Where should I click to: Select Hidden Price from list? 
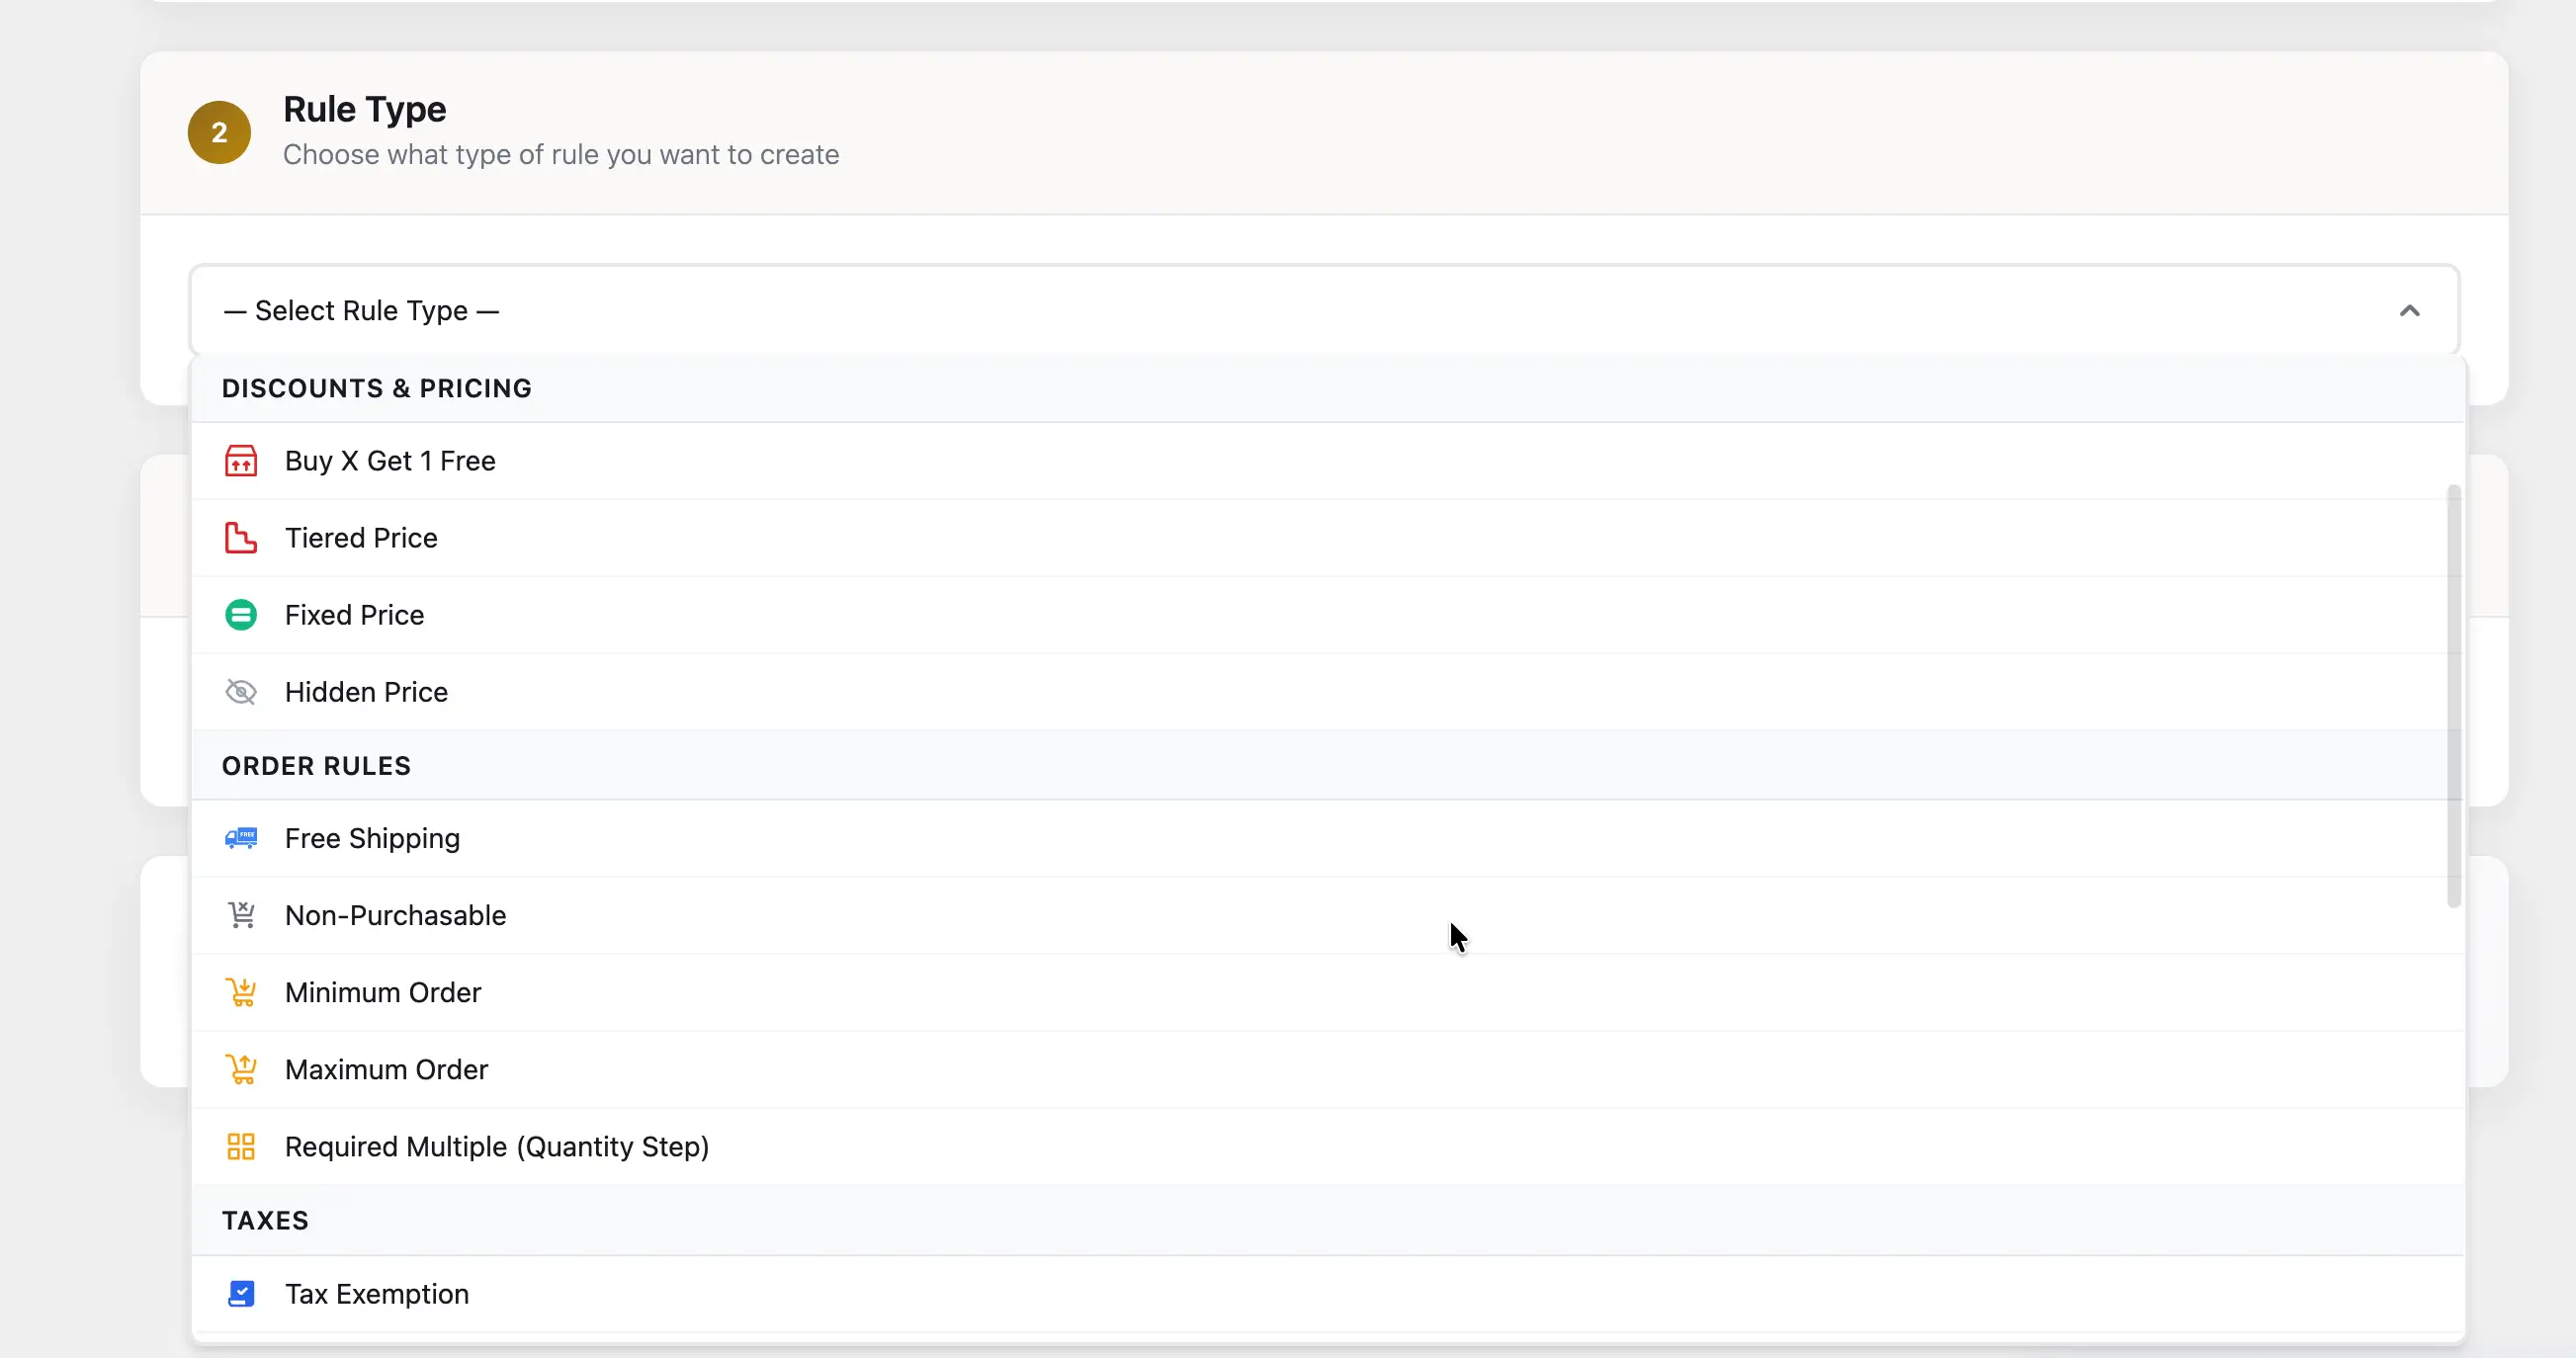[x=366, y=692]
